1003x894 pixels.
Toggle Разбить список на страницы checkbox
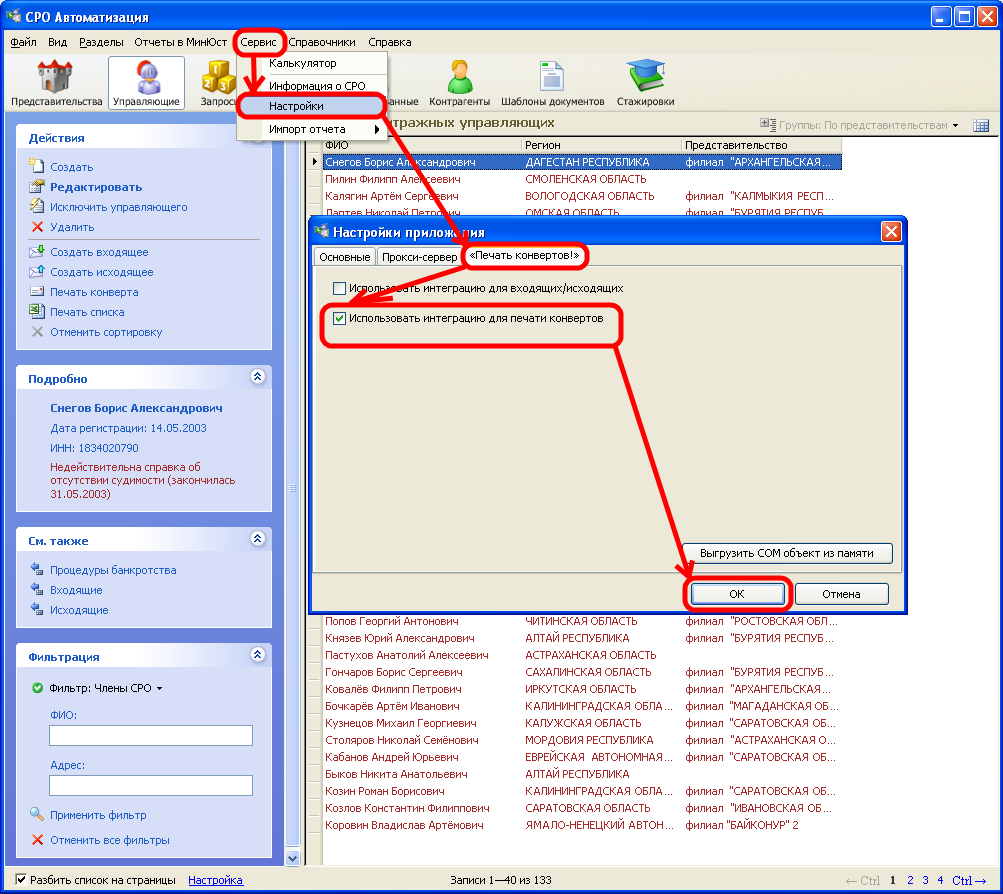pyautogui.click(x=21, y=880)
